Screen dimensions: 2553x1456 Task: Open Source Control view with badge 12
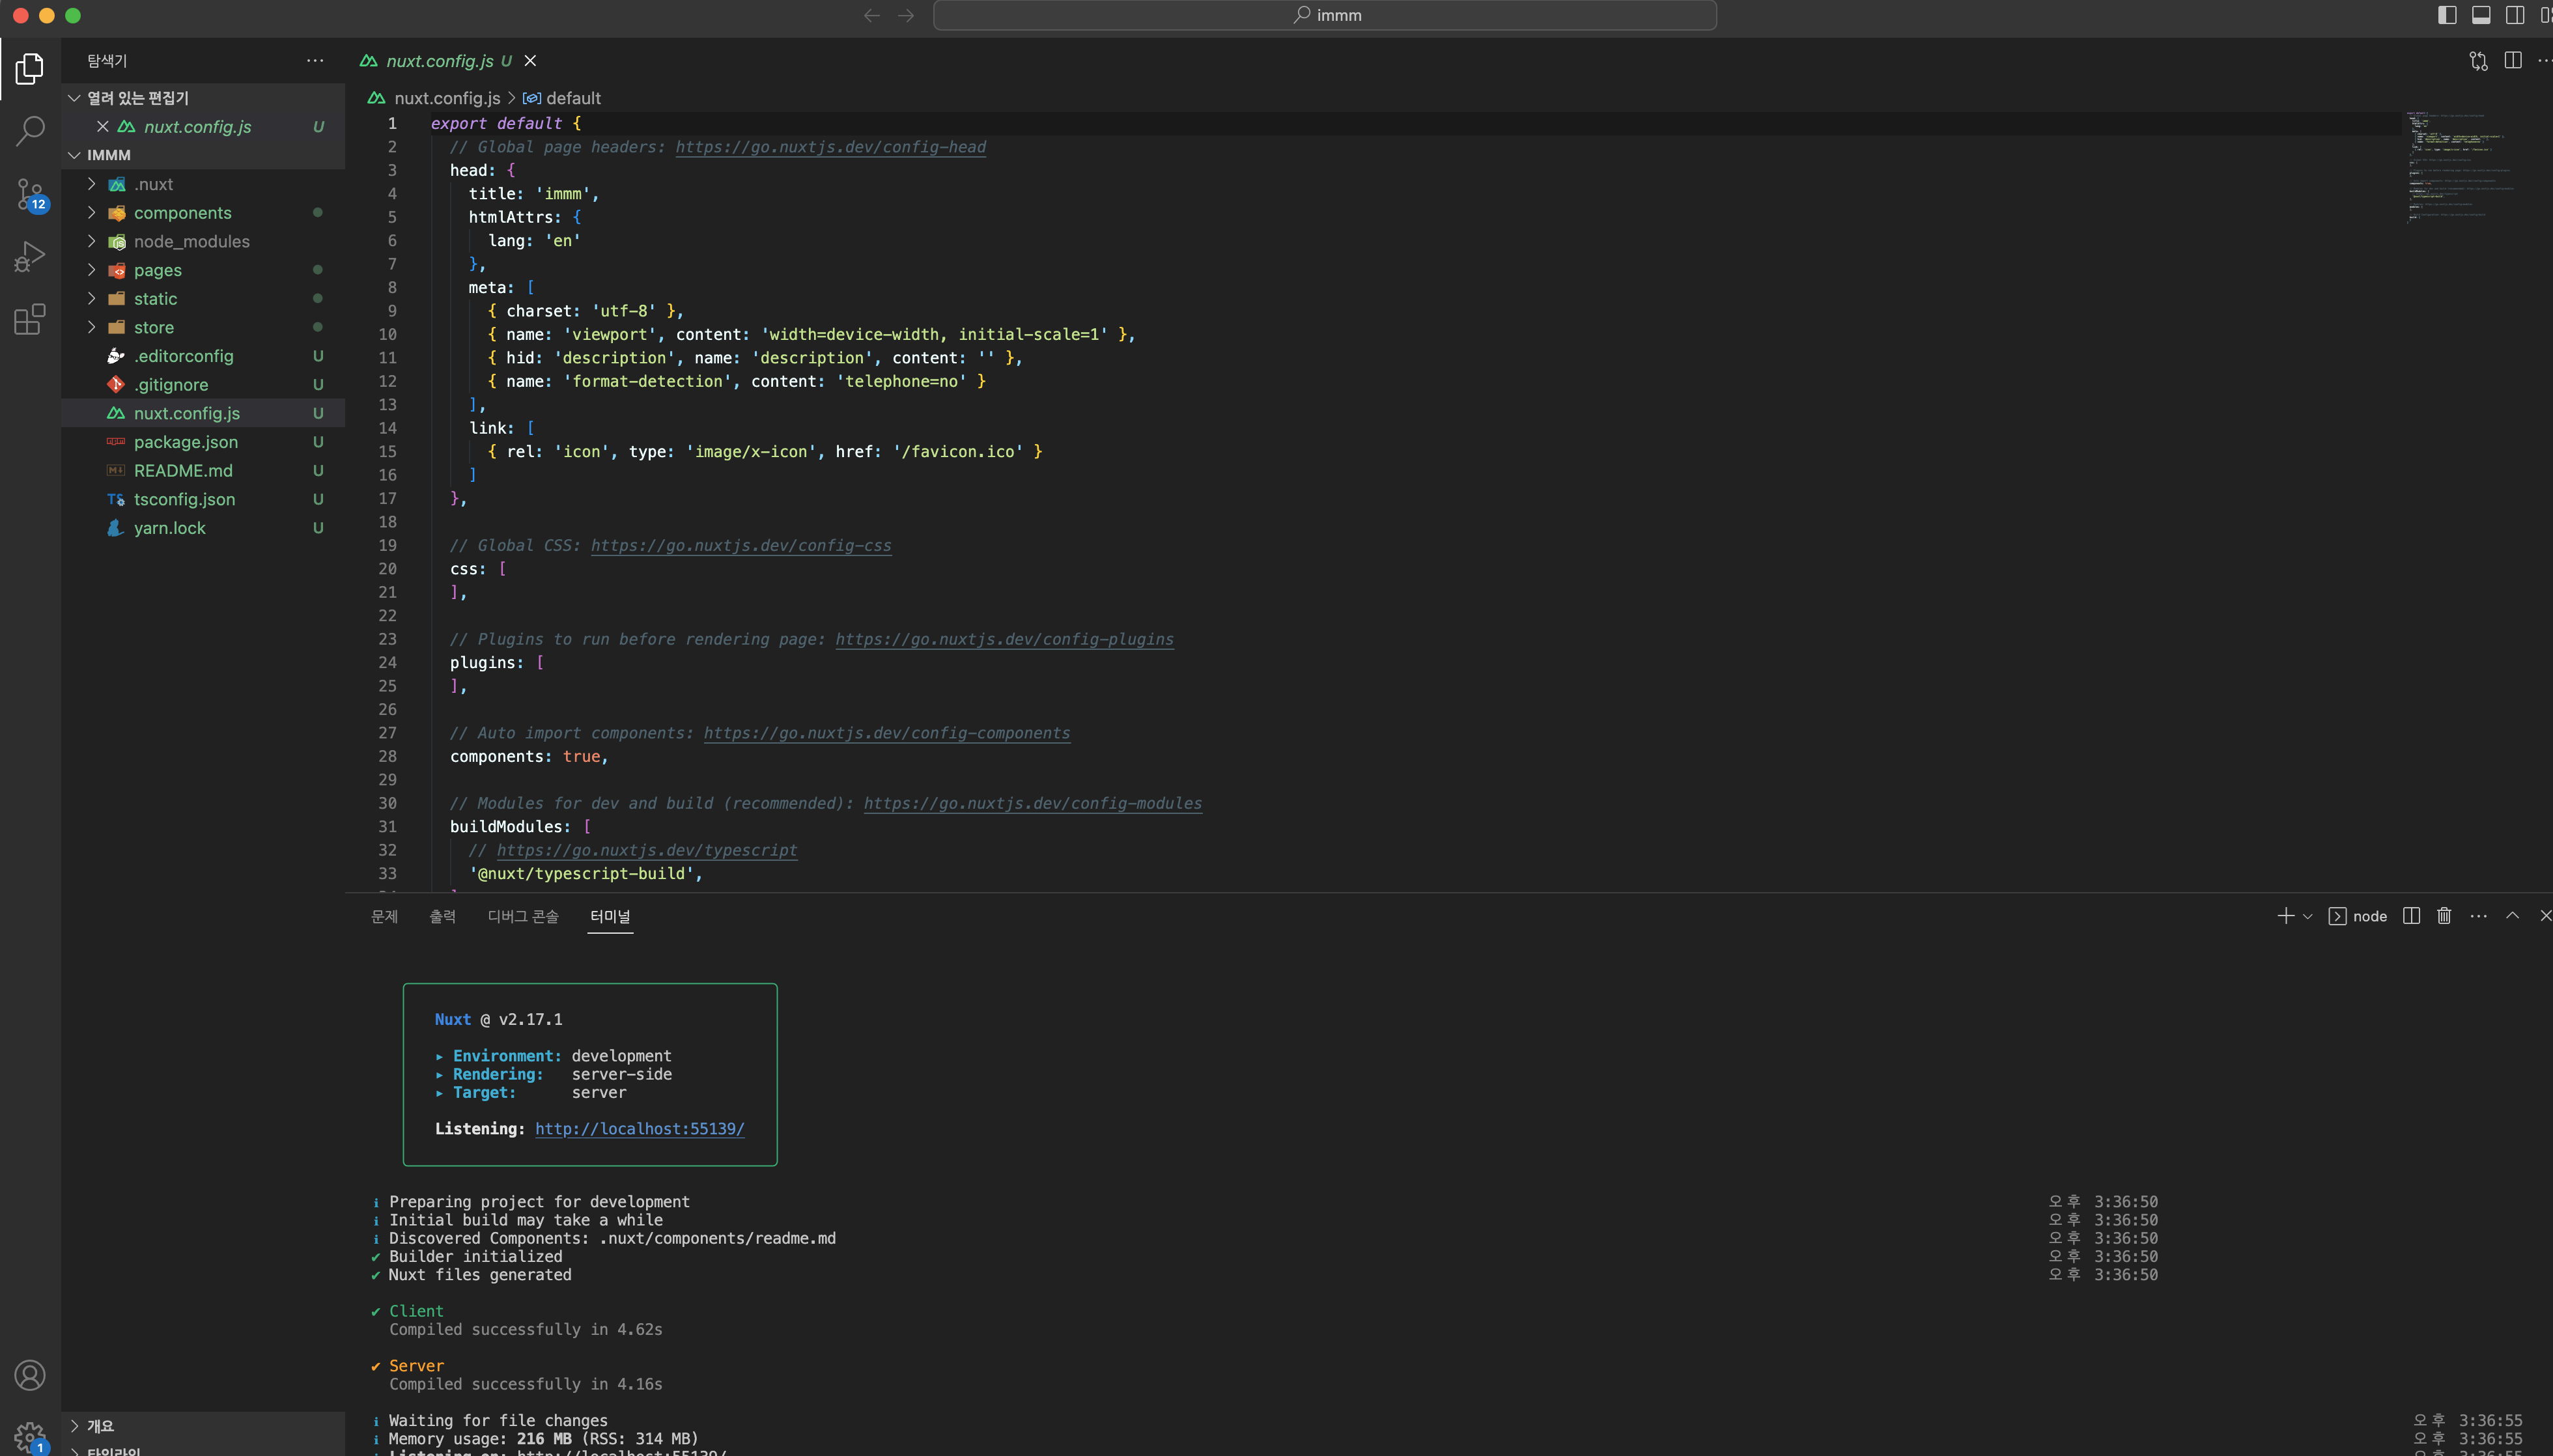point(30,194)
